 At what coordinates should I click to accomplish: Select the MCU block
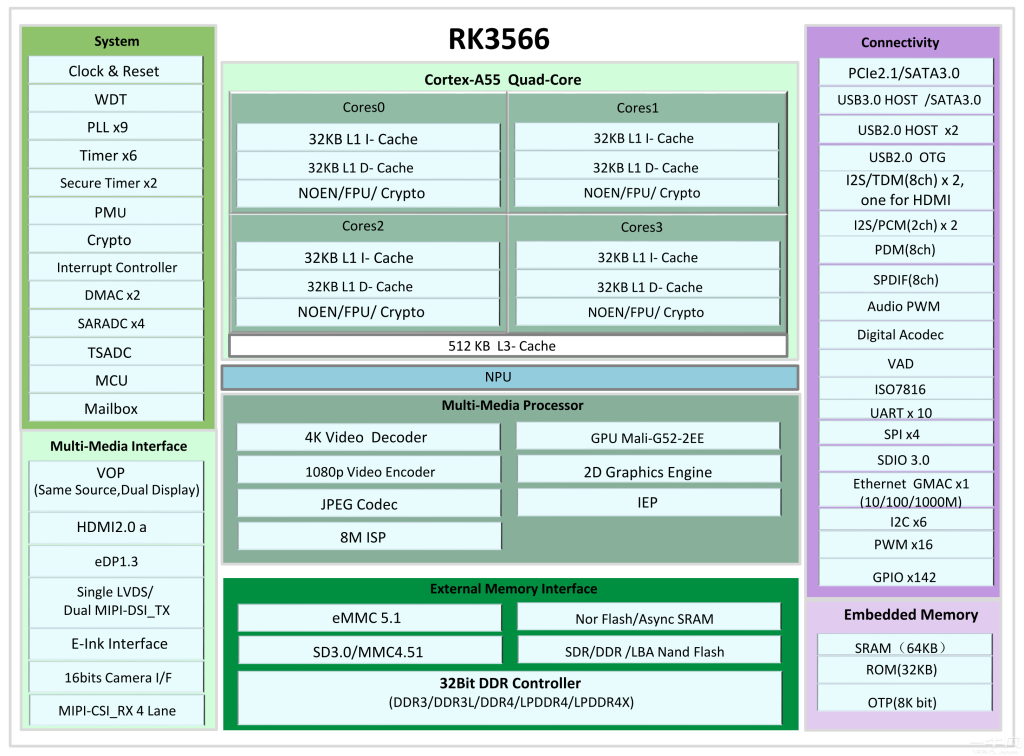click(x=116, y=381)
